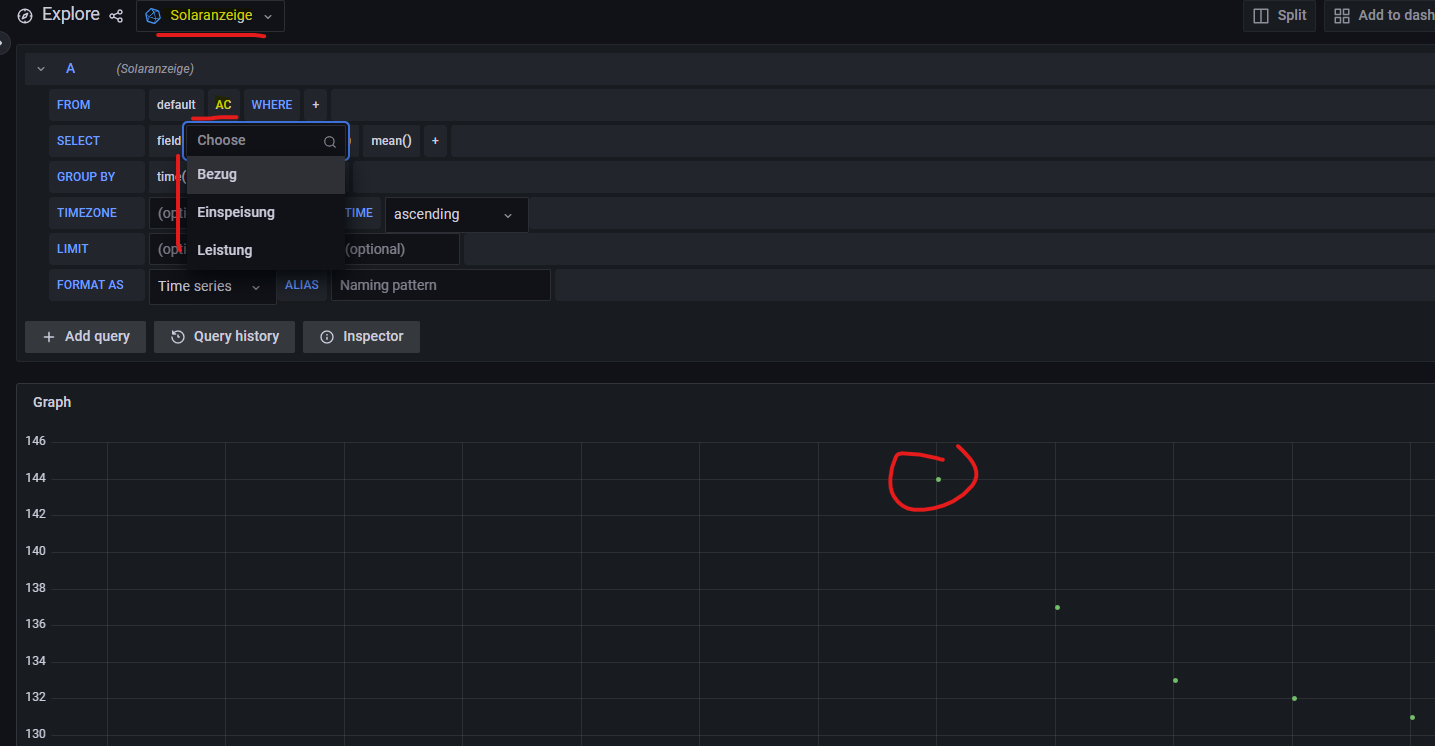Select Leistung in the field list

click(225, 250)
